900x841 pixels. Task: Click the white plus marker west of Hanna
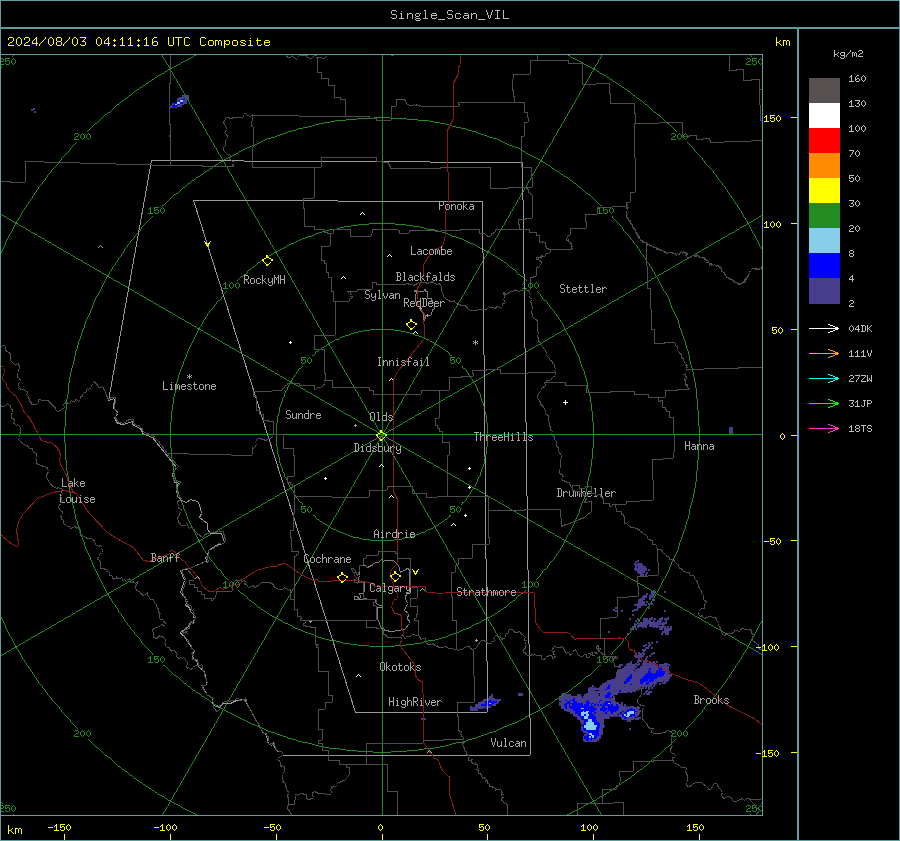[565, 402]
